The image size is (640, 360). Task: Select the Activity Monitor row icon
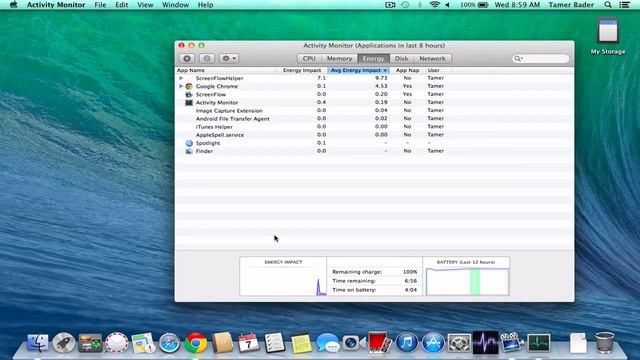pyautogui.click(x=189, y=102)
